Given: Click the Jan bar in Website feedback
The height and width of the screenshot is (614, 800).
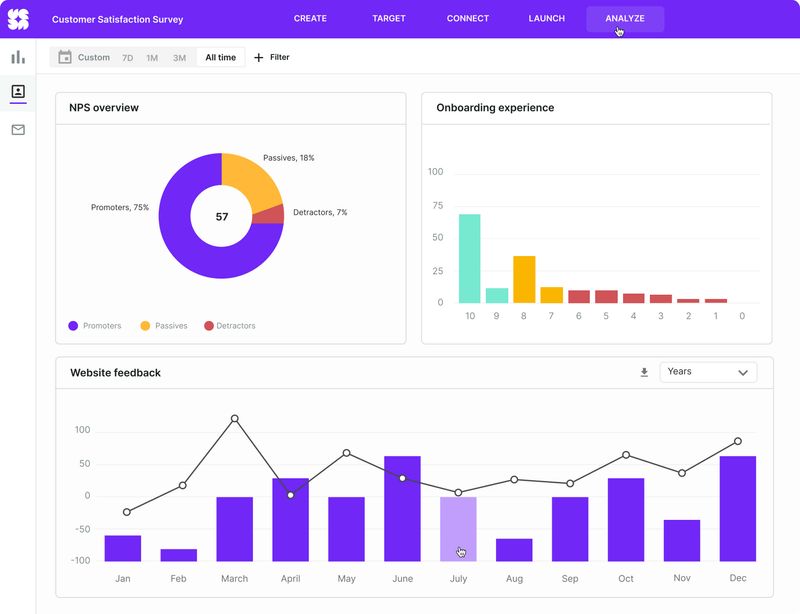Looking at the screenshot, I should [x=122, y=549].
